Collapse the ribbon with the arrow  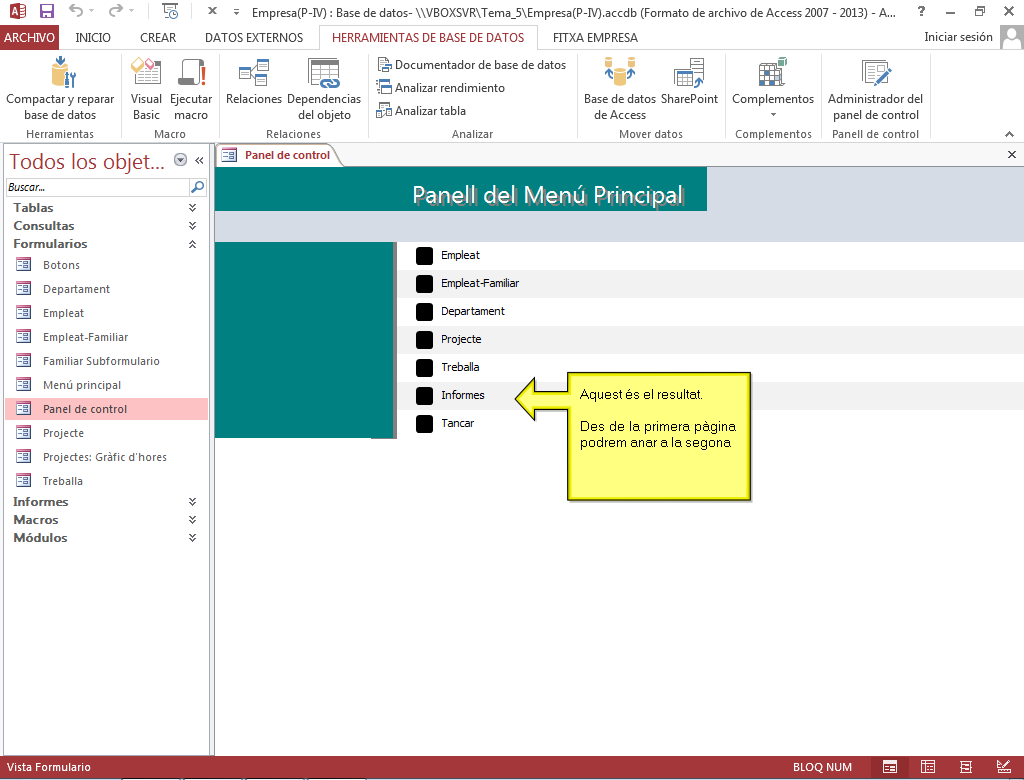1009,134
